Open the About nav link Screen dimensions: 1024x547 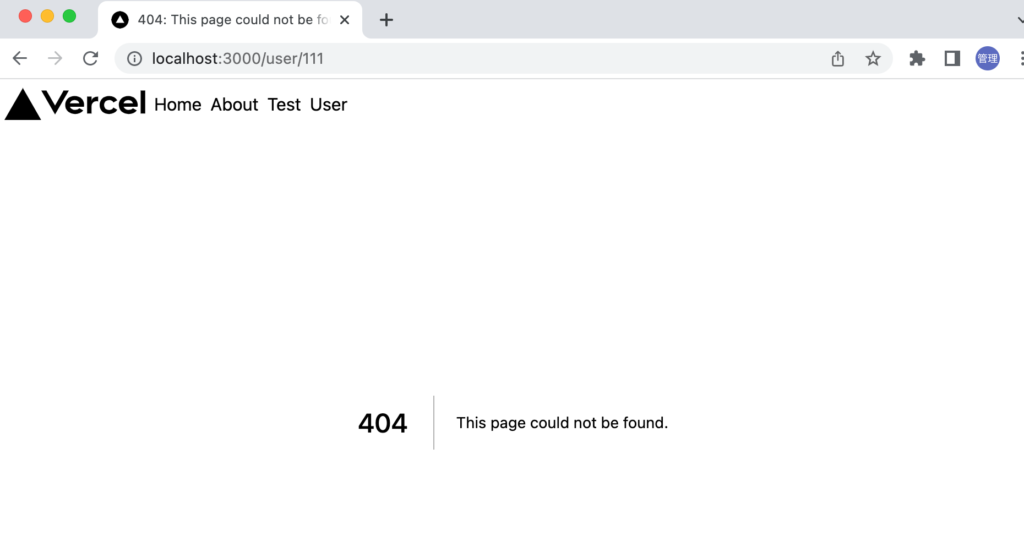pos(234,105)
